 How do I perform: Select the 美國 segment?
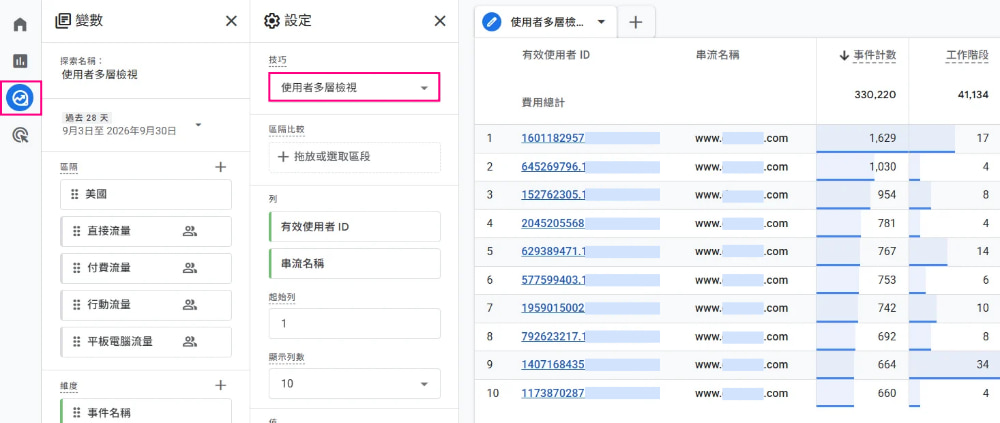pyautogui.click(x=146, y=195)
